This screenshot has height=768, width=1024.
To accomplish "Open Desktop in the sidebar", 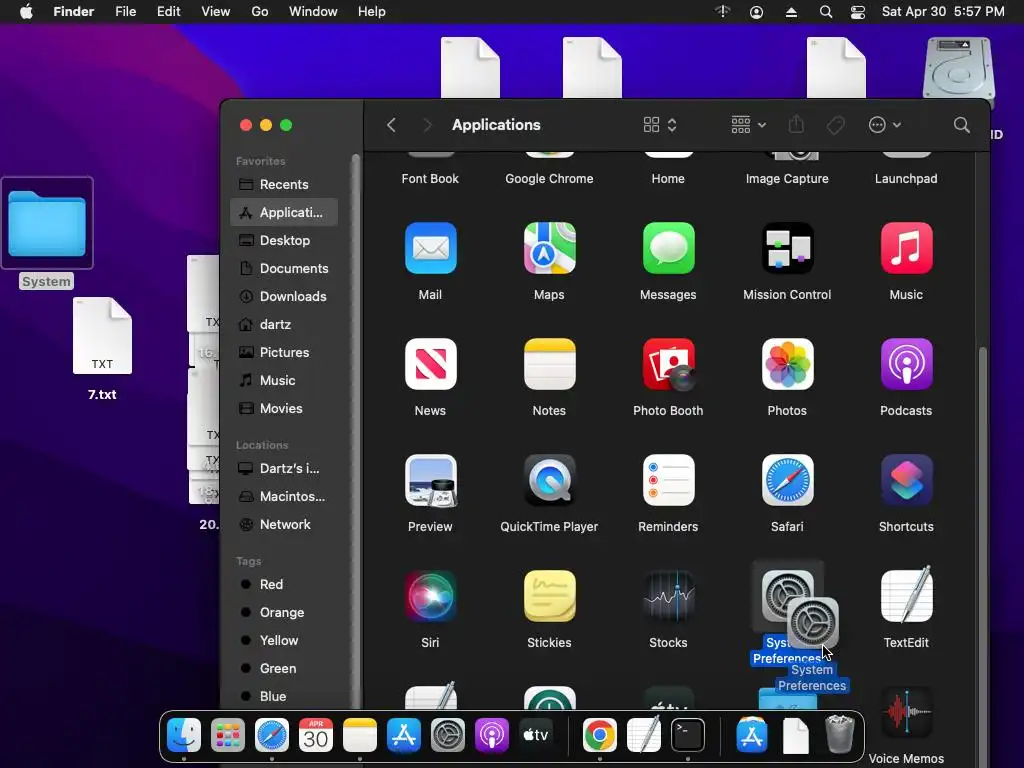I will pyautogui.click(x=284, y=240).
